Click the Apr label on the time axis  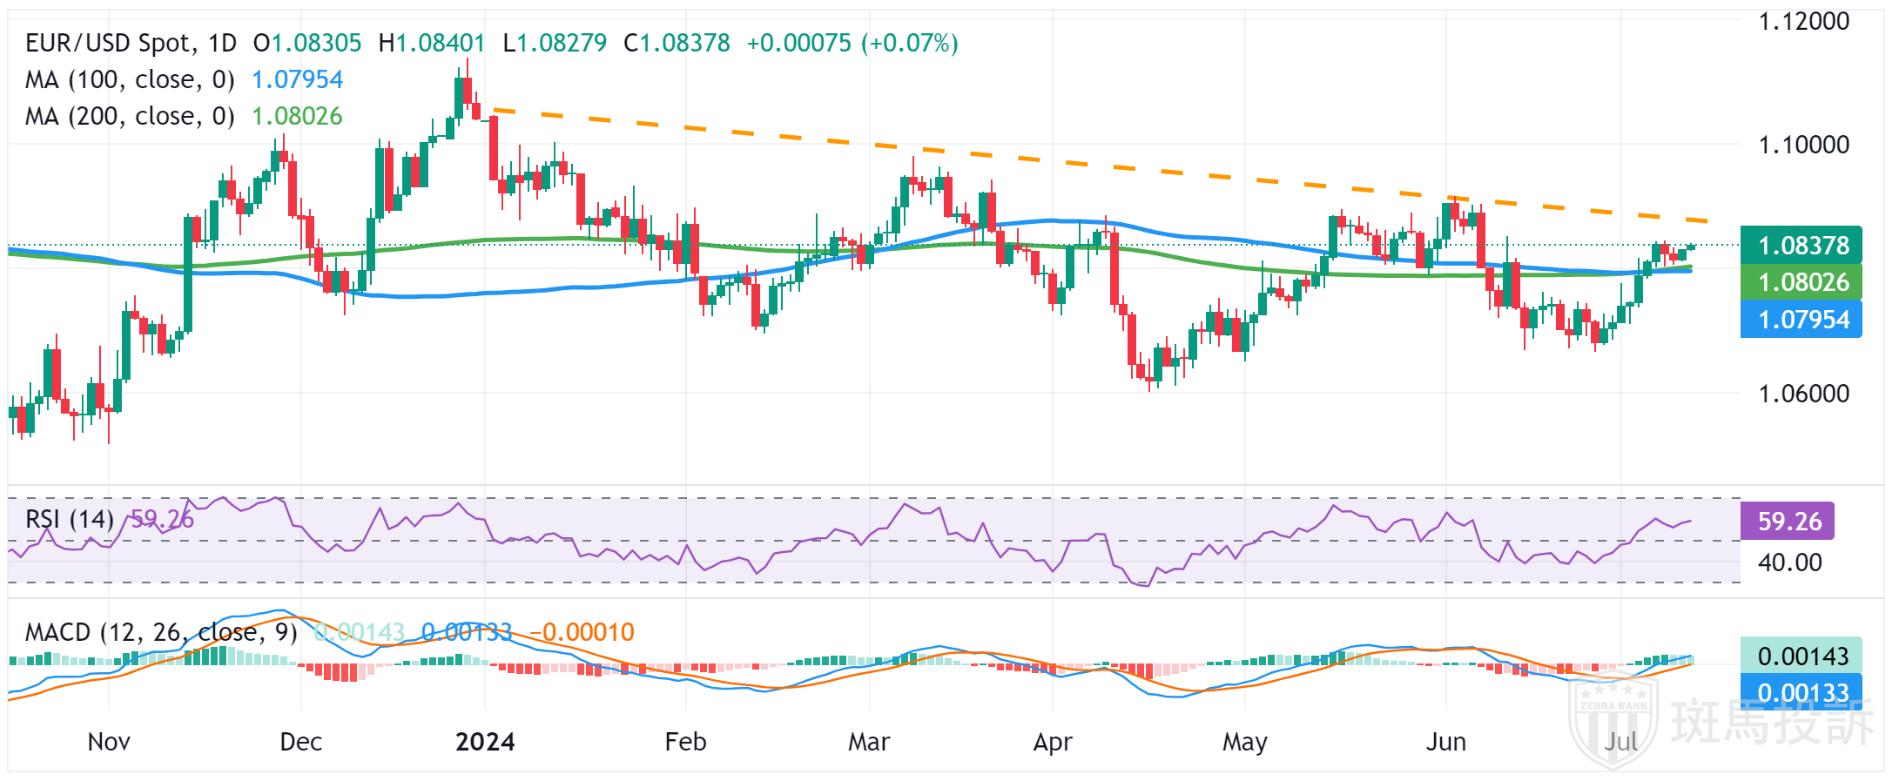coord(1053,742)
